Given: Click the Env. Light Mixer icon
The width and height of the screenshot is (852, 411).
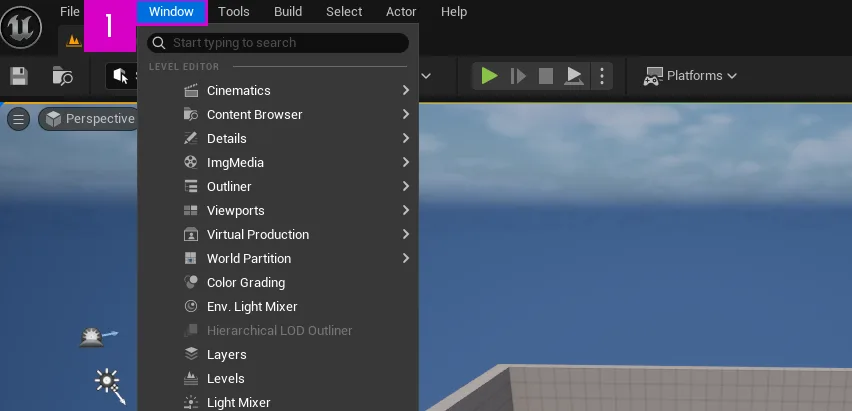Looking at the screenshot, I should tap(191, 306).
